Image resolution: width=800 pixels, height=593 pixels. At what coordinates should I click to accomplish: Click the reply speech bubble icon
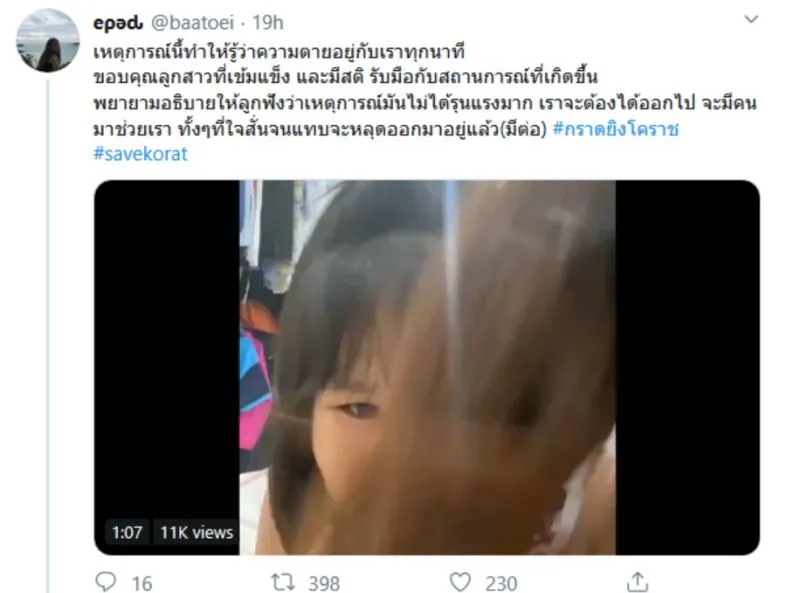106,581
